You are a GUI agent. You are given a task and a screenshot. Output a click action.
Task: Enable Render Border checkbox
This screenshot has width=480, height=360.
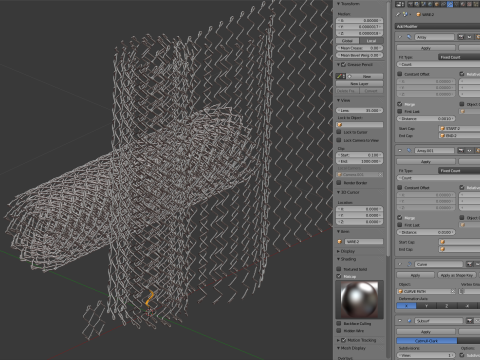[x=339, y=183]
